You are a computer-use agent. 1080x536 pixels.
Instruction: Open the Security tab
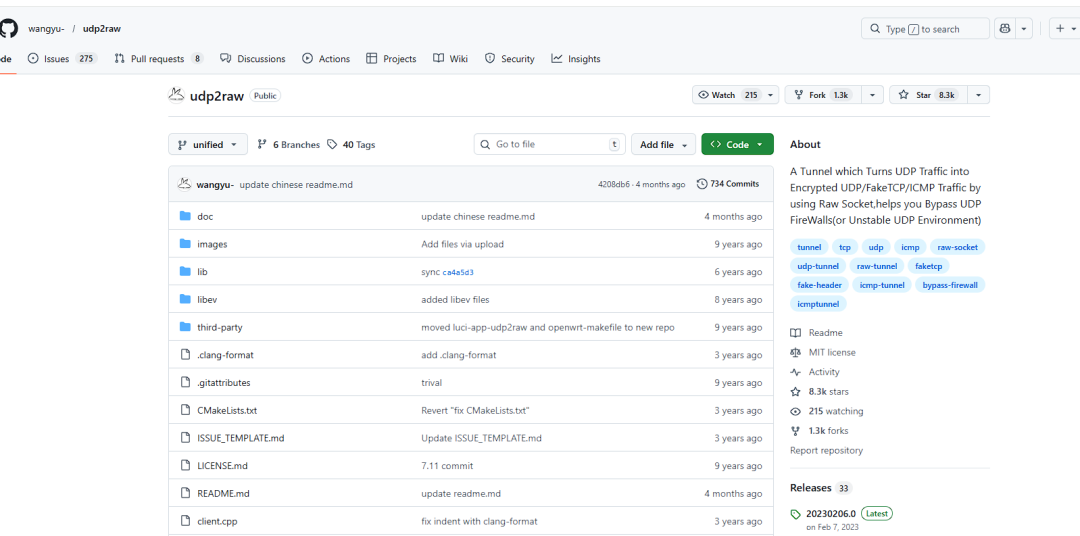coord(510,59)
